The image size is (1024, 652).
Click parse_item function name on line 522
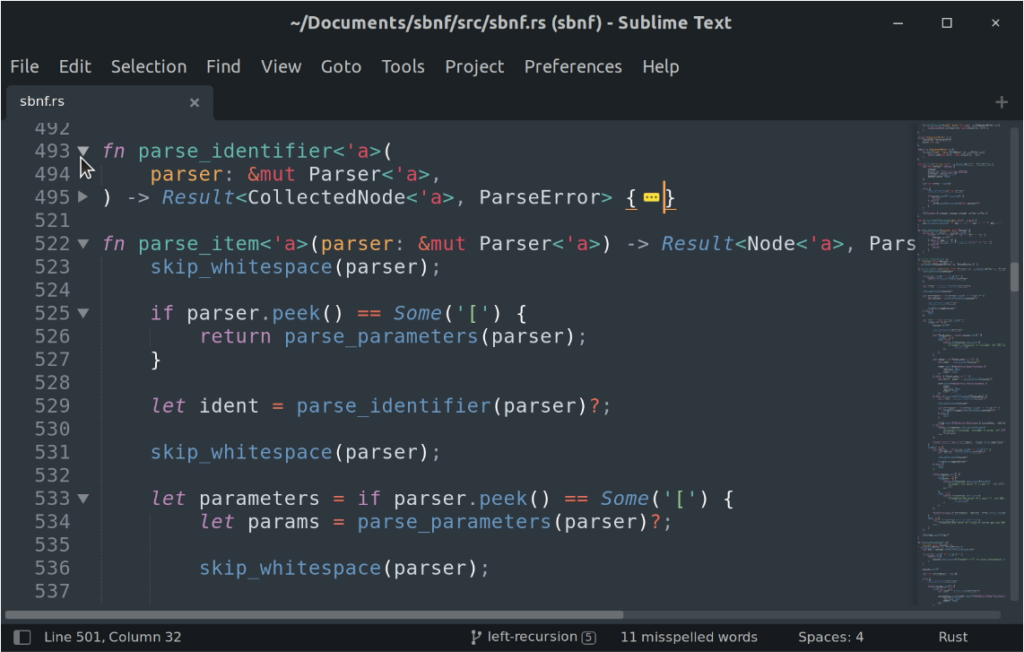pos(199,244)
